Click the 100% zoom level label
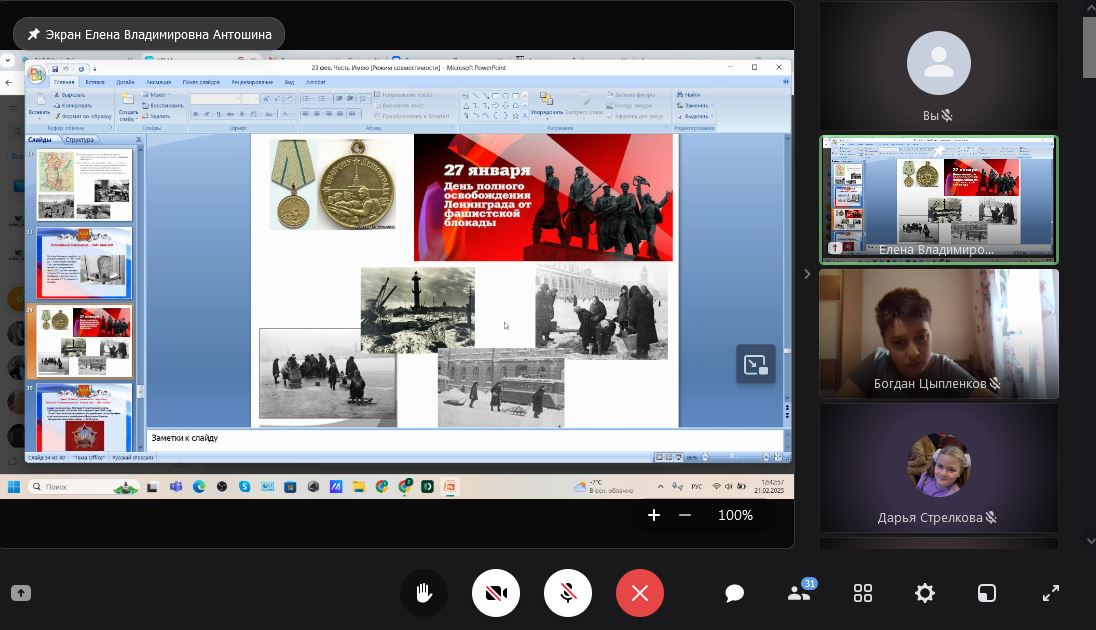Image resolution: width=1096 pixels, height=630 pixels. 735,515
